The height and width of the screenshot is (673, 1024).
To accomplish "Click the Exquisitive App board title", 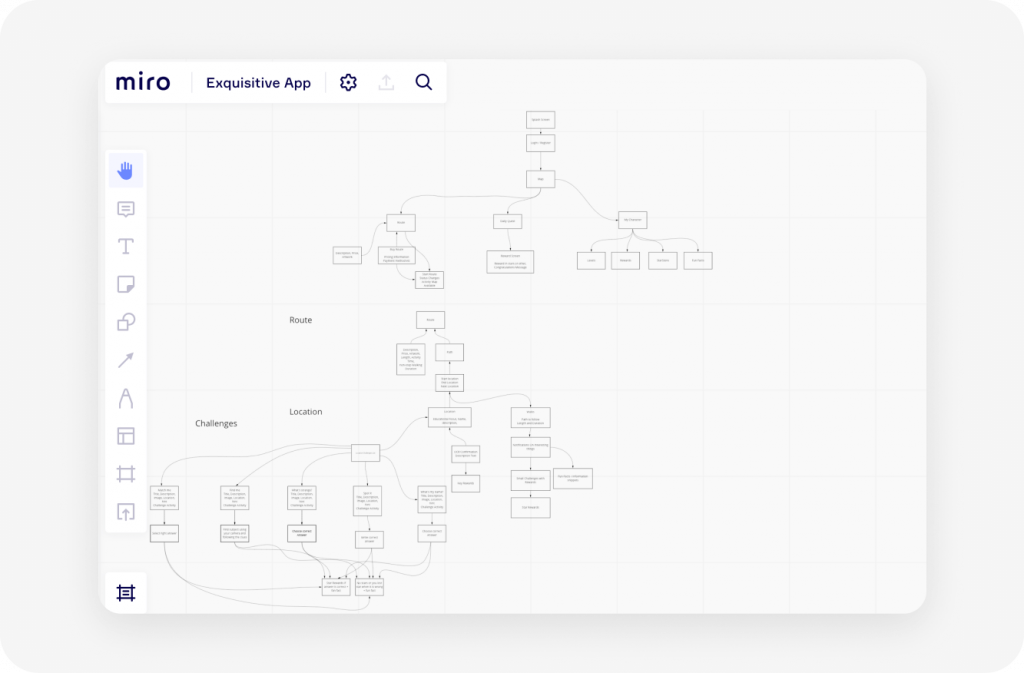I will click(x=258, y=82).
